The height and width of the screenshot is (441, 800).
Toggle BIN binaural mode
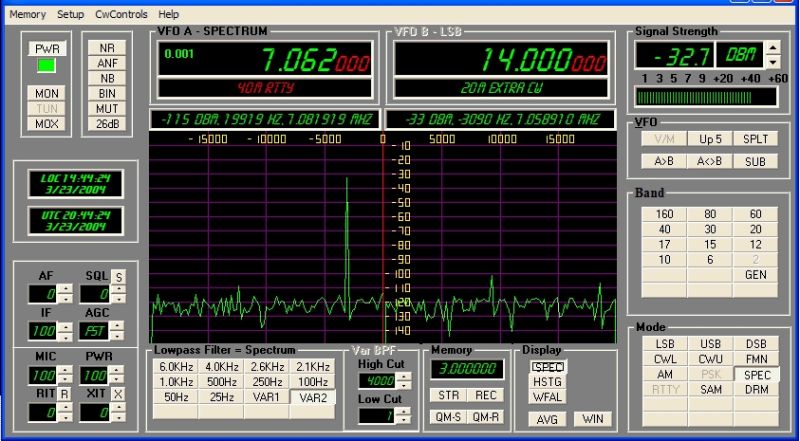tap(107, 93)
